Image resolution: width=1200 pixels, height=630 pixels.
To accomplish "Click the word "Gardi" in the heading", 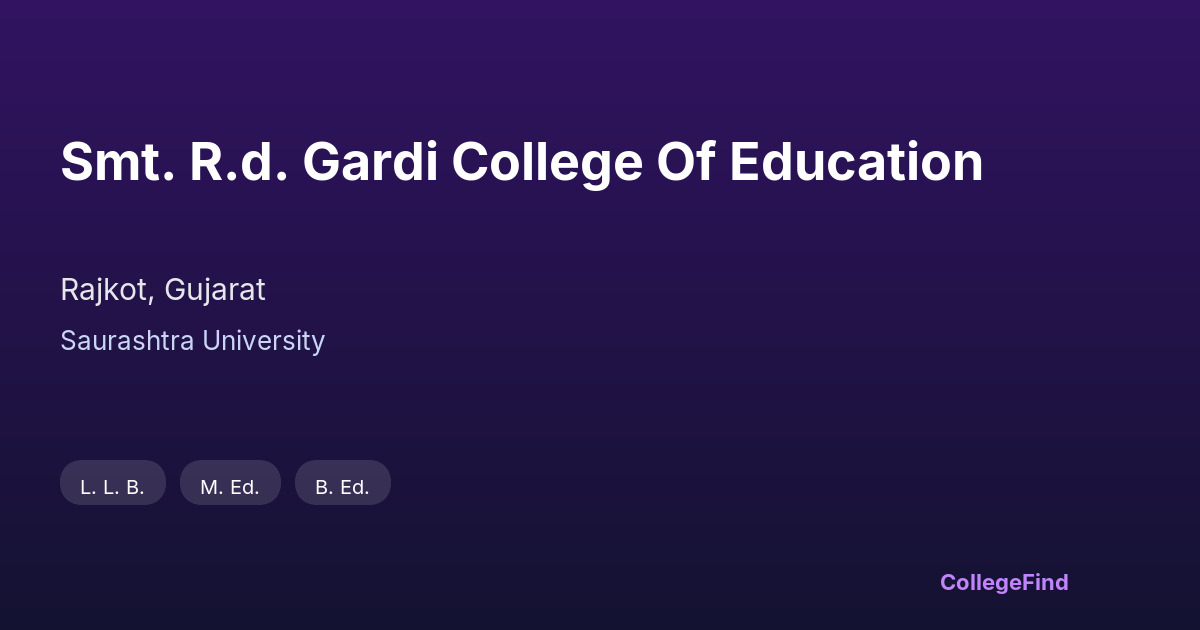I will 370,162.
